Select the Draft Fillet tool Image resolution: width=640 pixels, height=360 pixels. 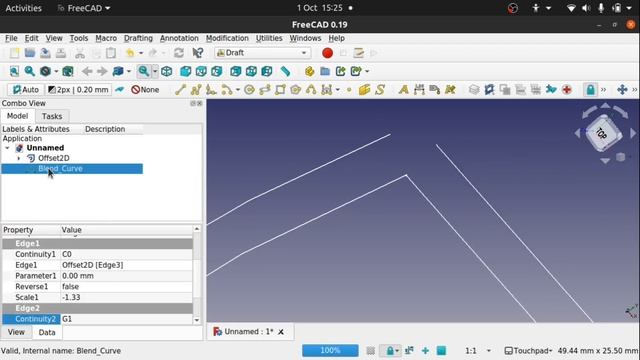click(x=211, y=90)
